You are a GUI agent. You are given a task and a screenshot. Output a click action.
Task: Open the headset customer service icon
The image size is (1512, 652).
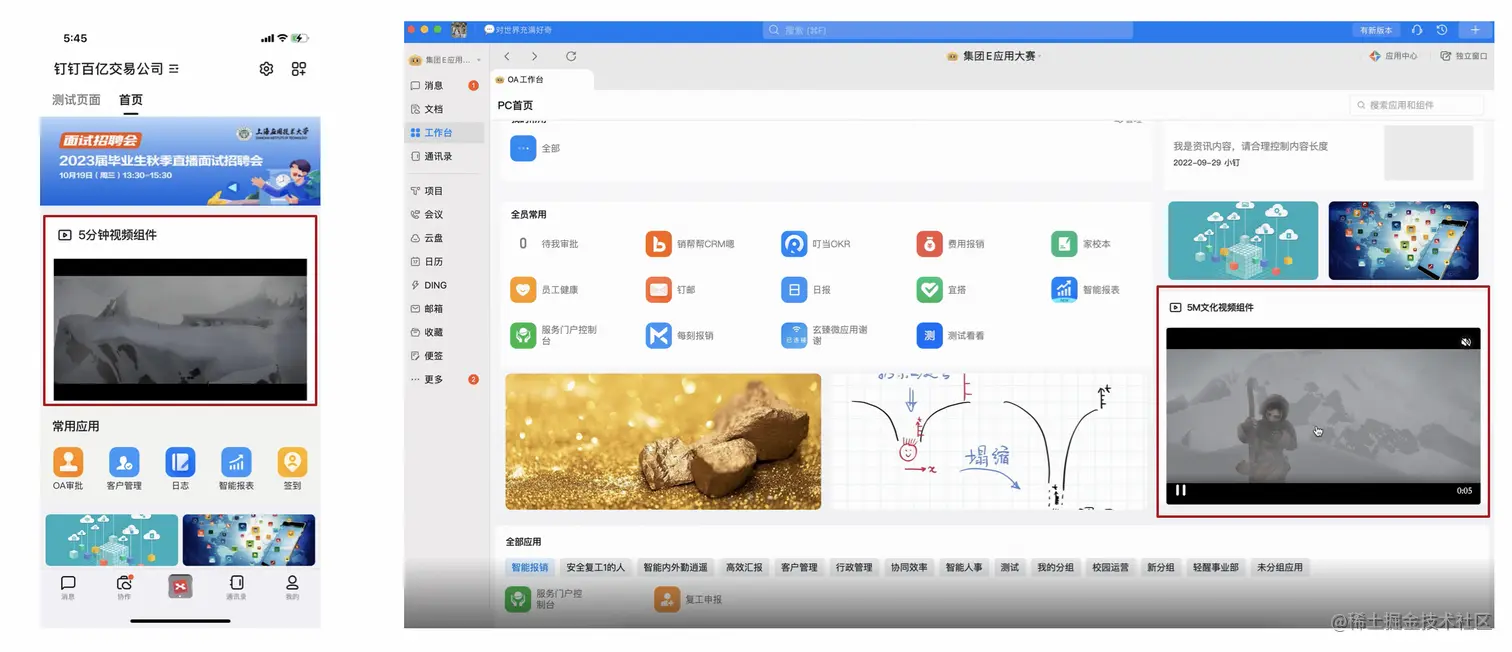[1417, 31]
